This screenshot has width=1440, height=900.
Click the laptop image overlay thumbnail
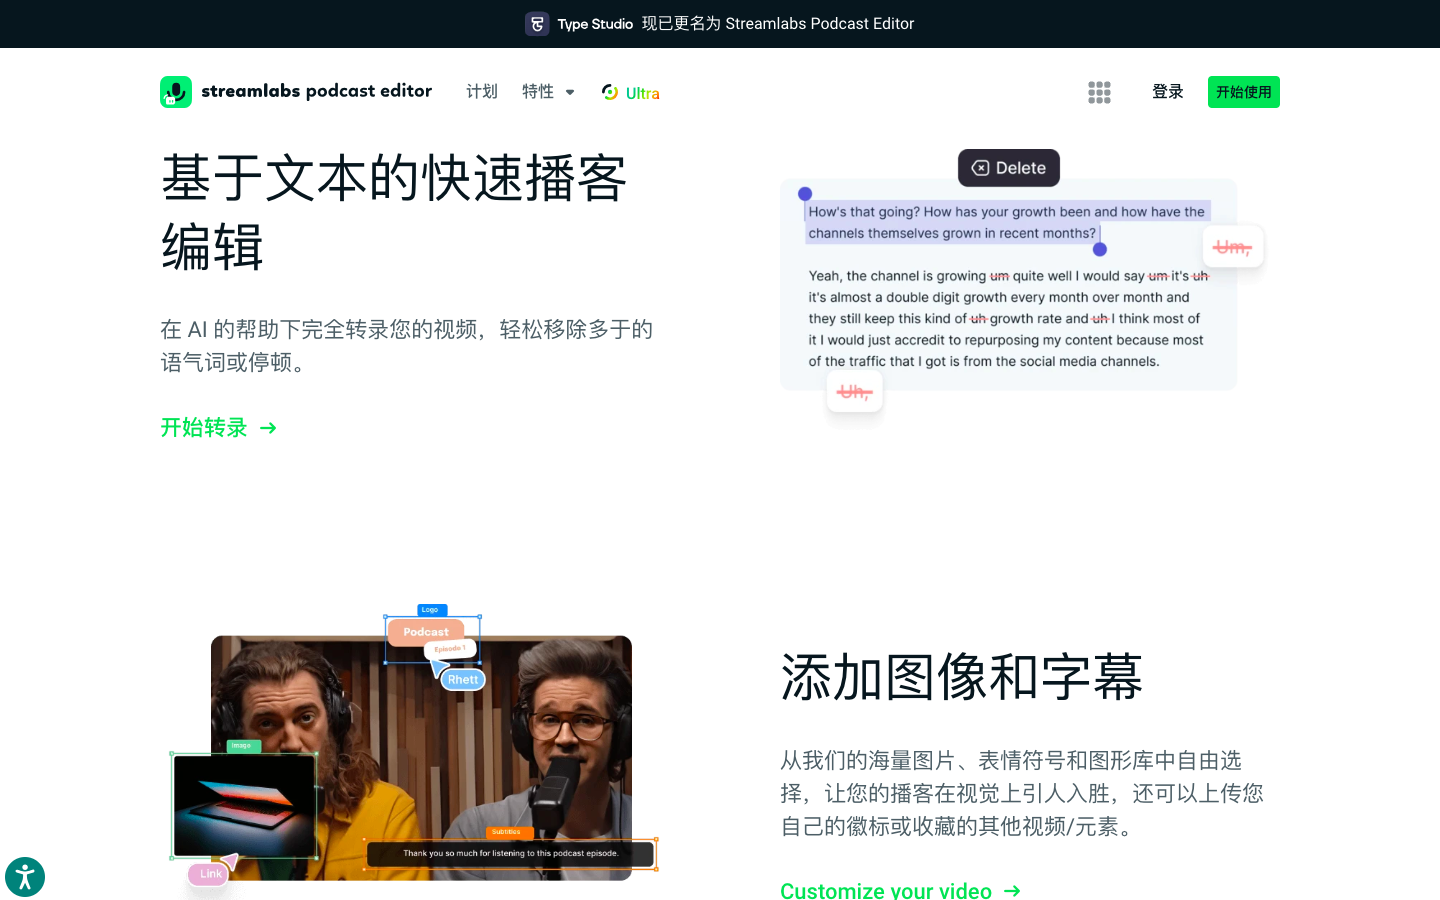245,805
